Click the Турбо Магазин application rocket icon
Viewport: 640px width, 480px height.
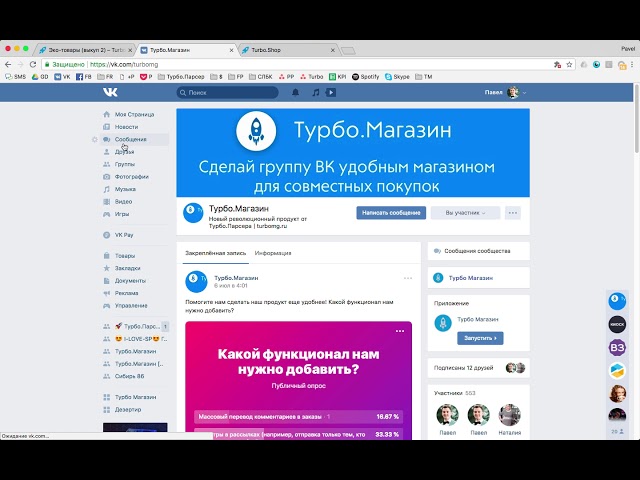coord(443,323)
